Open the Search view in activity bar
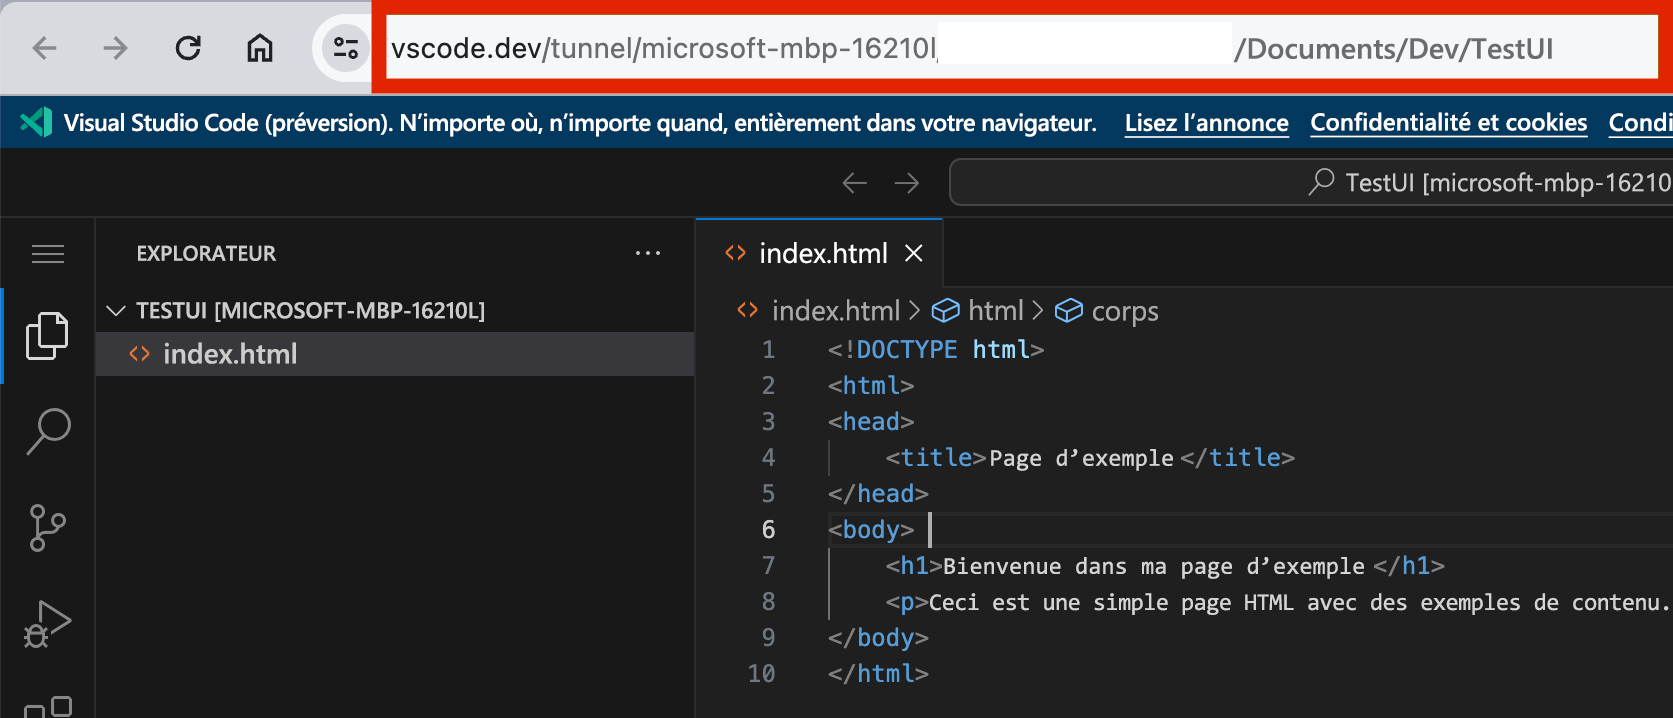Screen dimensions: 1673x718 (48, 431)
